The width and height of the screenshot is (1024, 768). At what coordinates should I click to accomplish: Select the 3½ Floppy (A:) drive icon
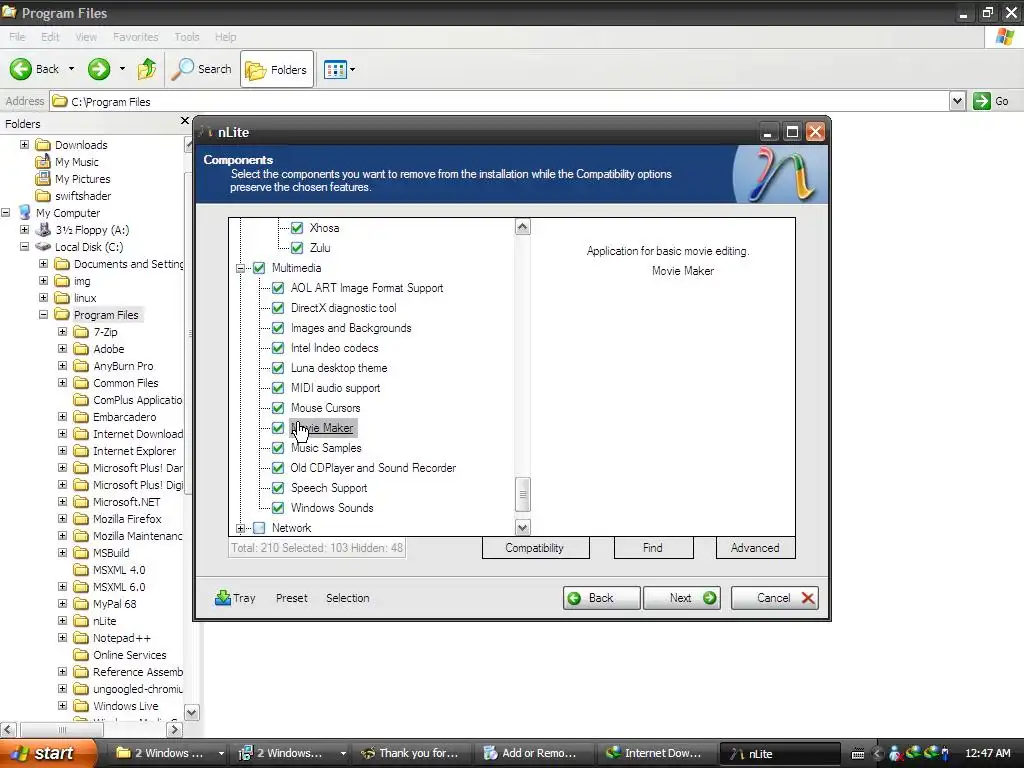pos(43,229)
